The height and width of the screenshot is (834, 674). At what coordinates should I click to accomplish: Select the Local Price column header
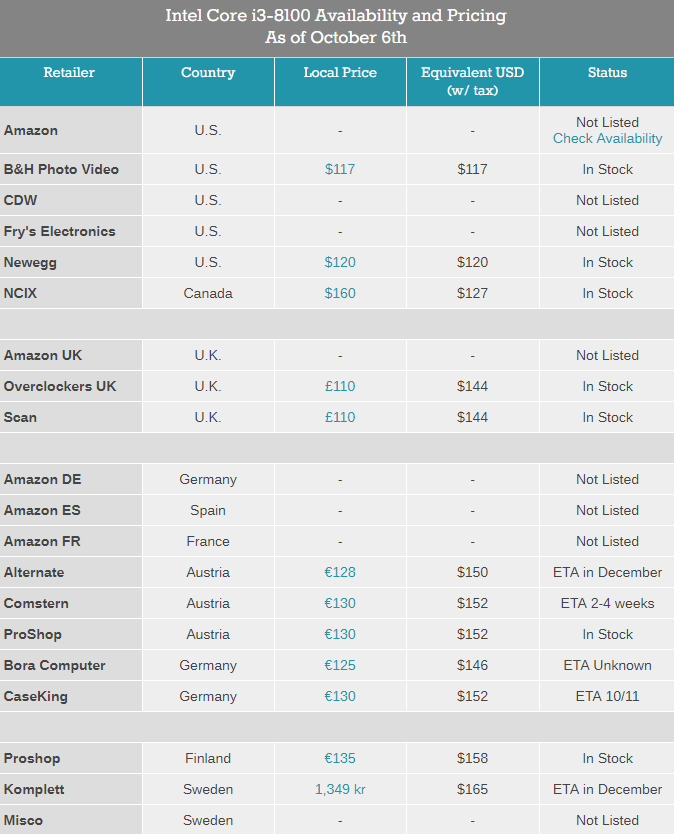(x=340, y=73)
